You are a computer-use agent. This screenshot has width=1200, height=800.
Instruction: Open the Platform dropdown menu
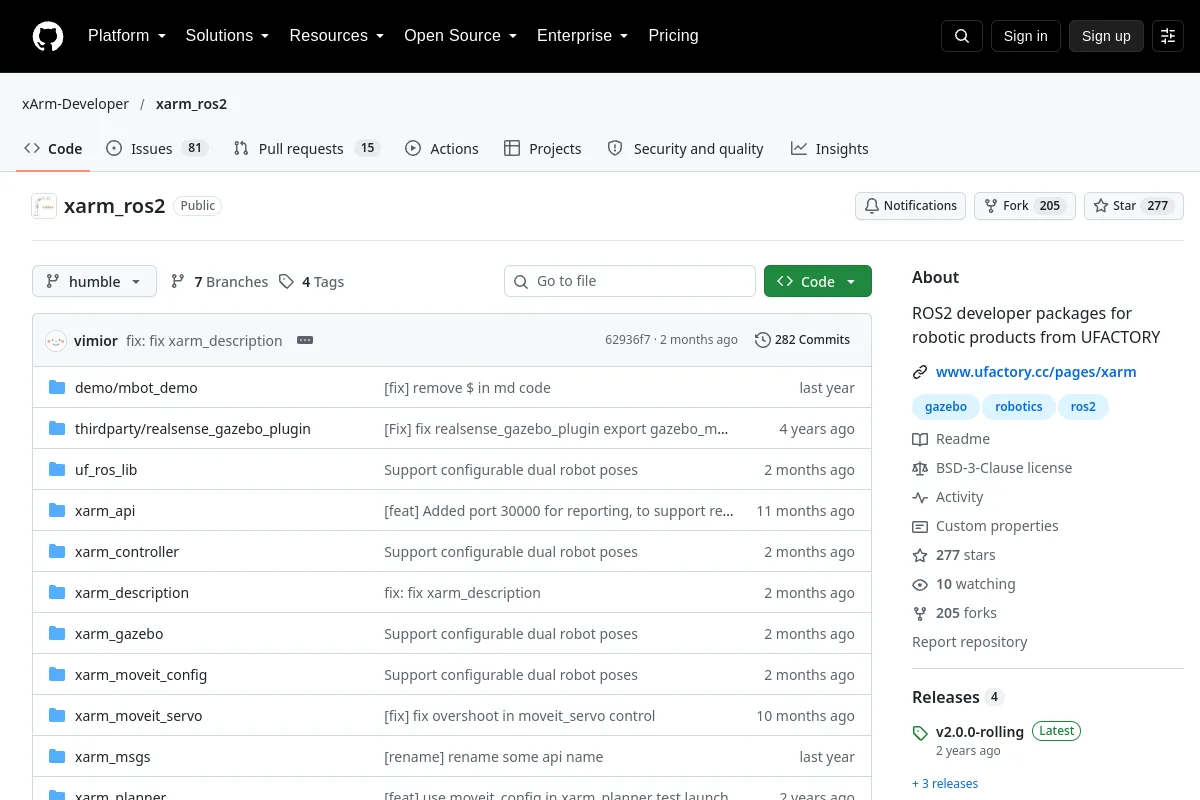[126, 36]
